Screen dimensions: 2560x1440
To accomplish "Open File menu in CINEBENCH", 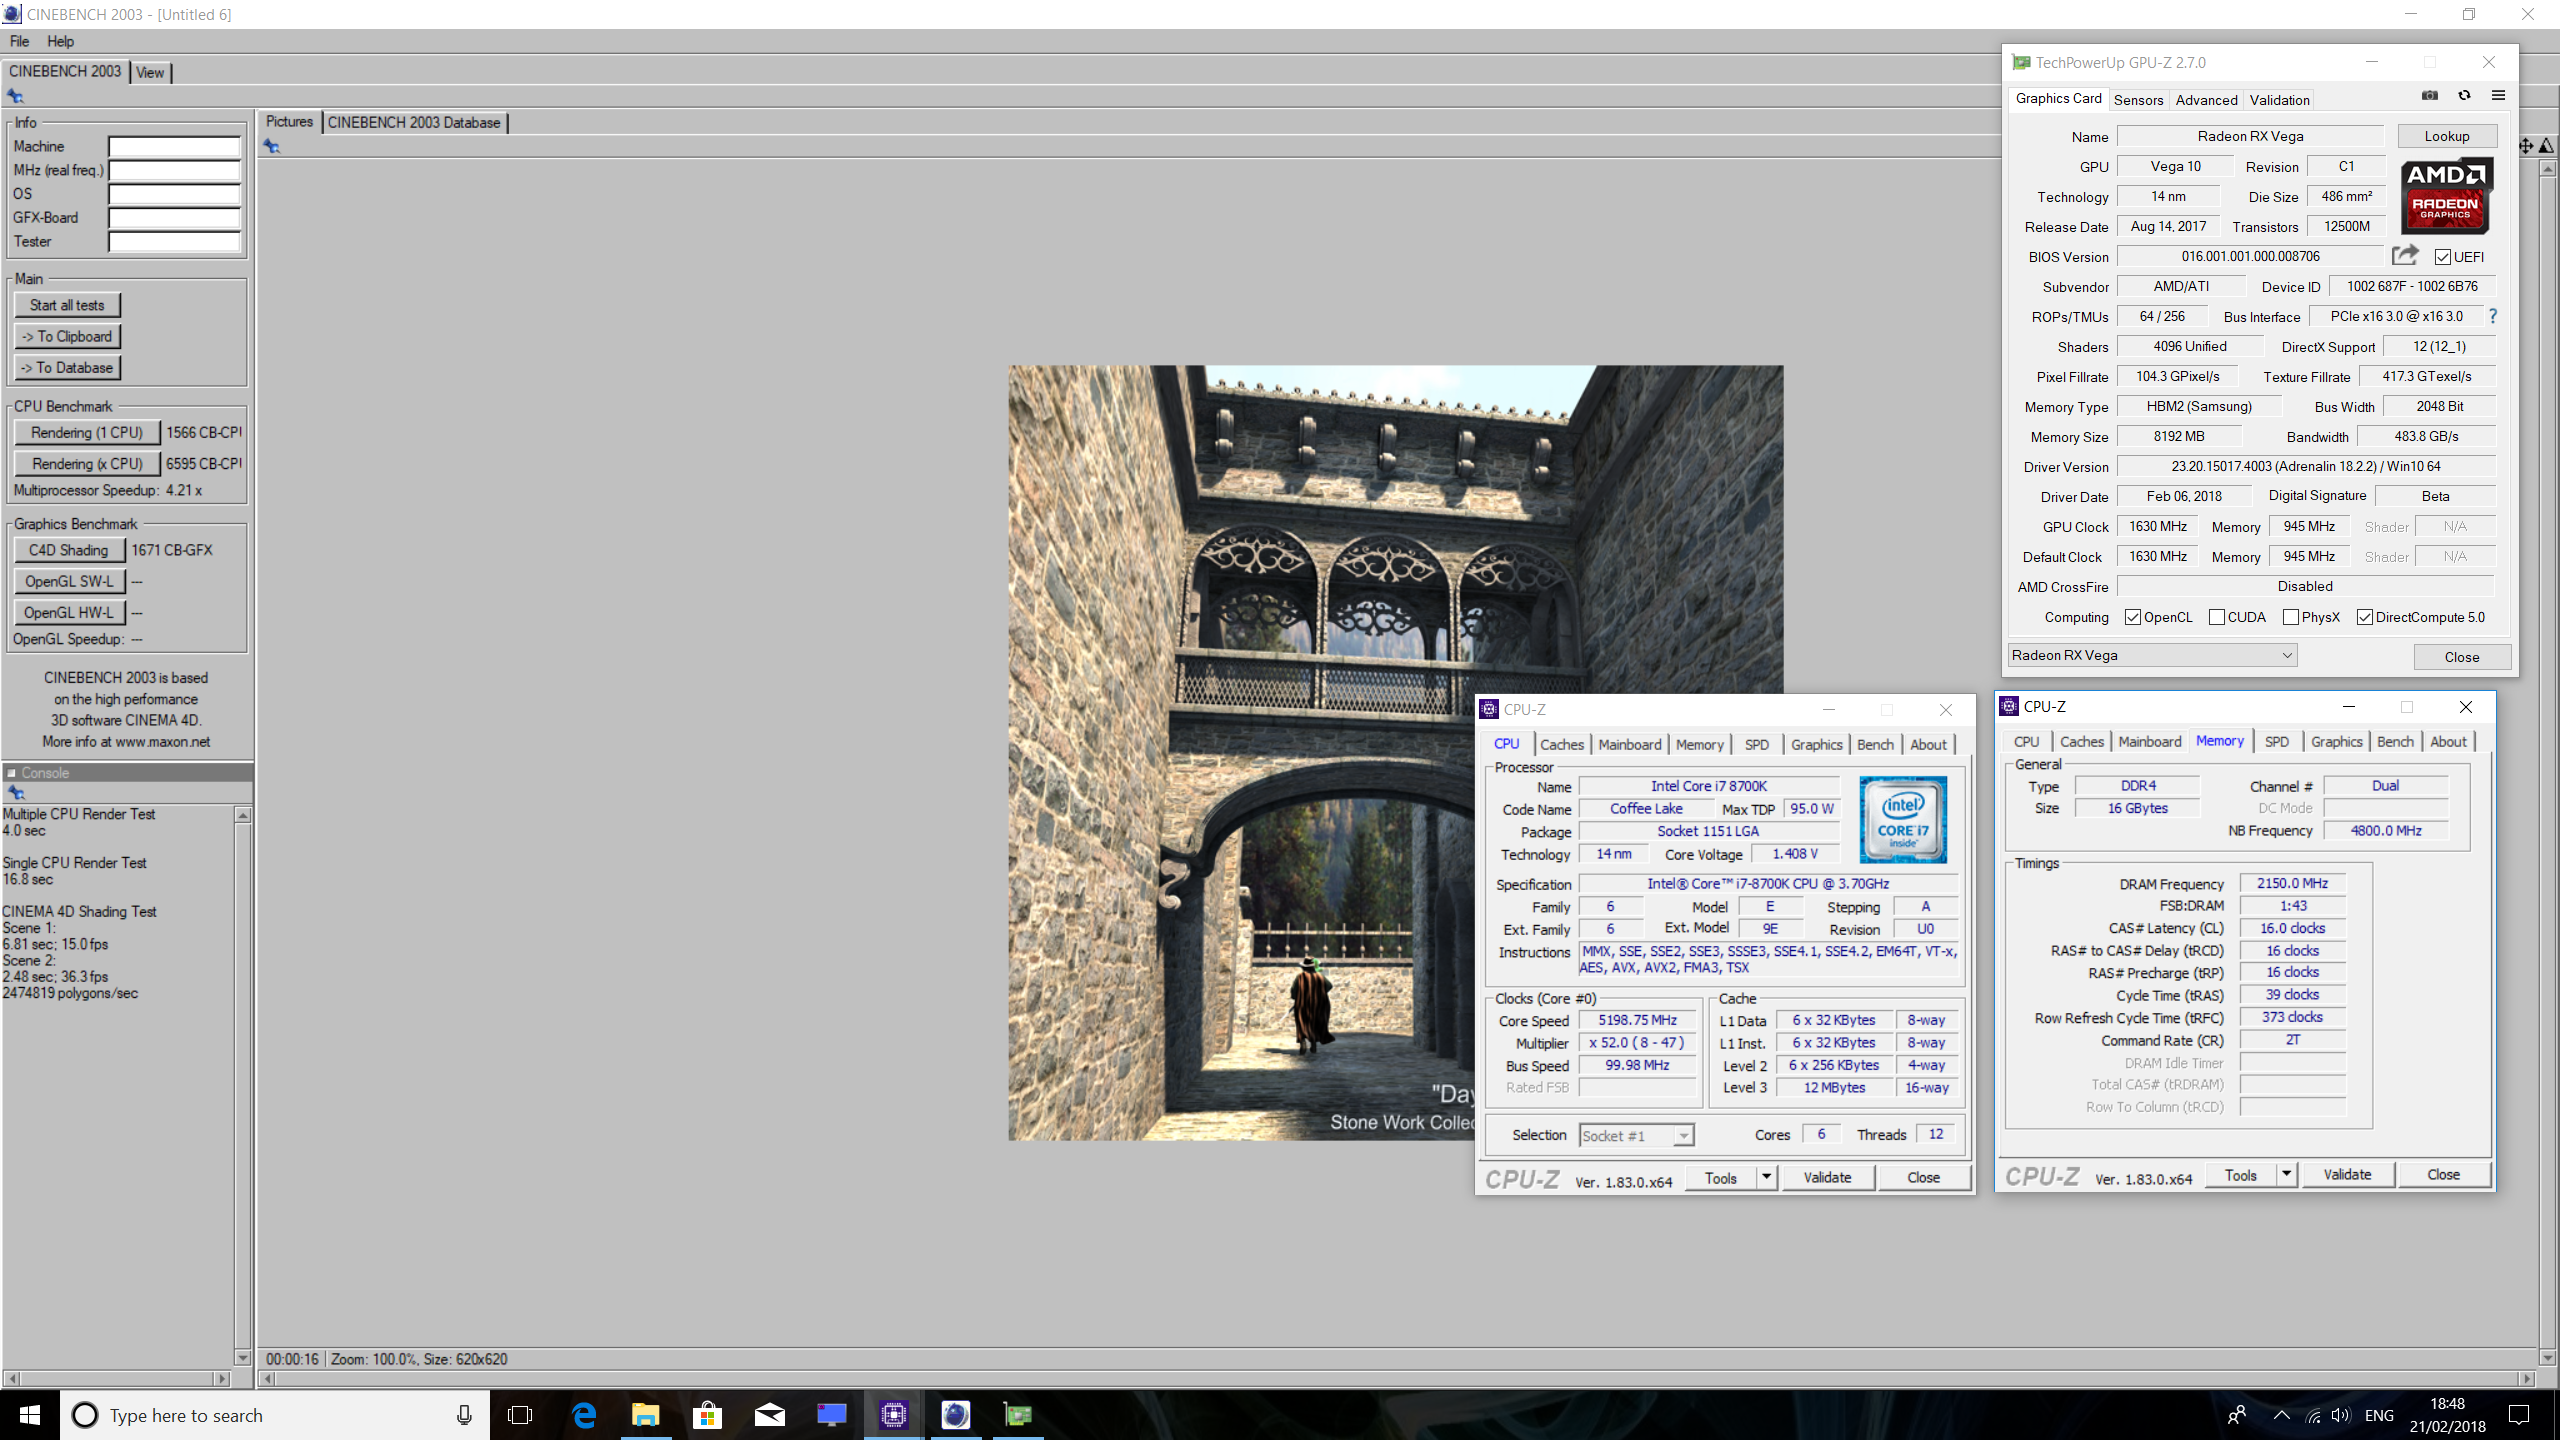I will pyautogui.click(x=19, y=41).
